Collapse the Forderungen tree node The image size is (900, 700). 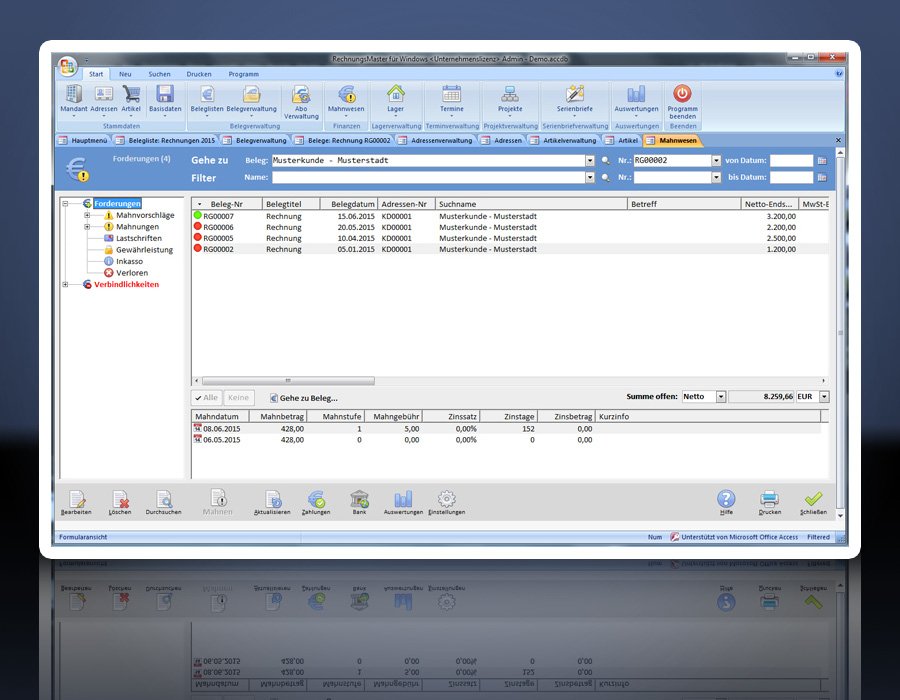(x=65, y=204)
